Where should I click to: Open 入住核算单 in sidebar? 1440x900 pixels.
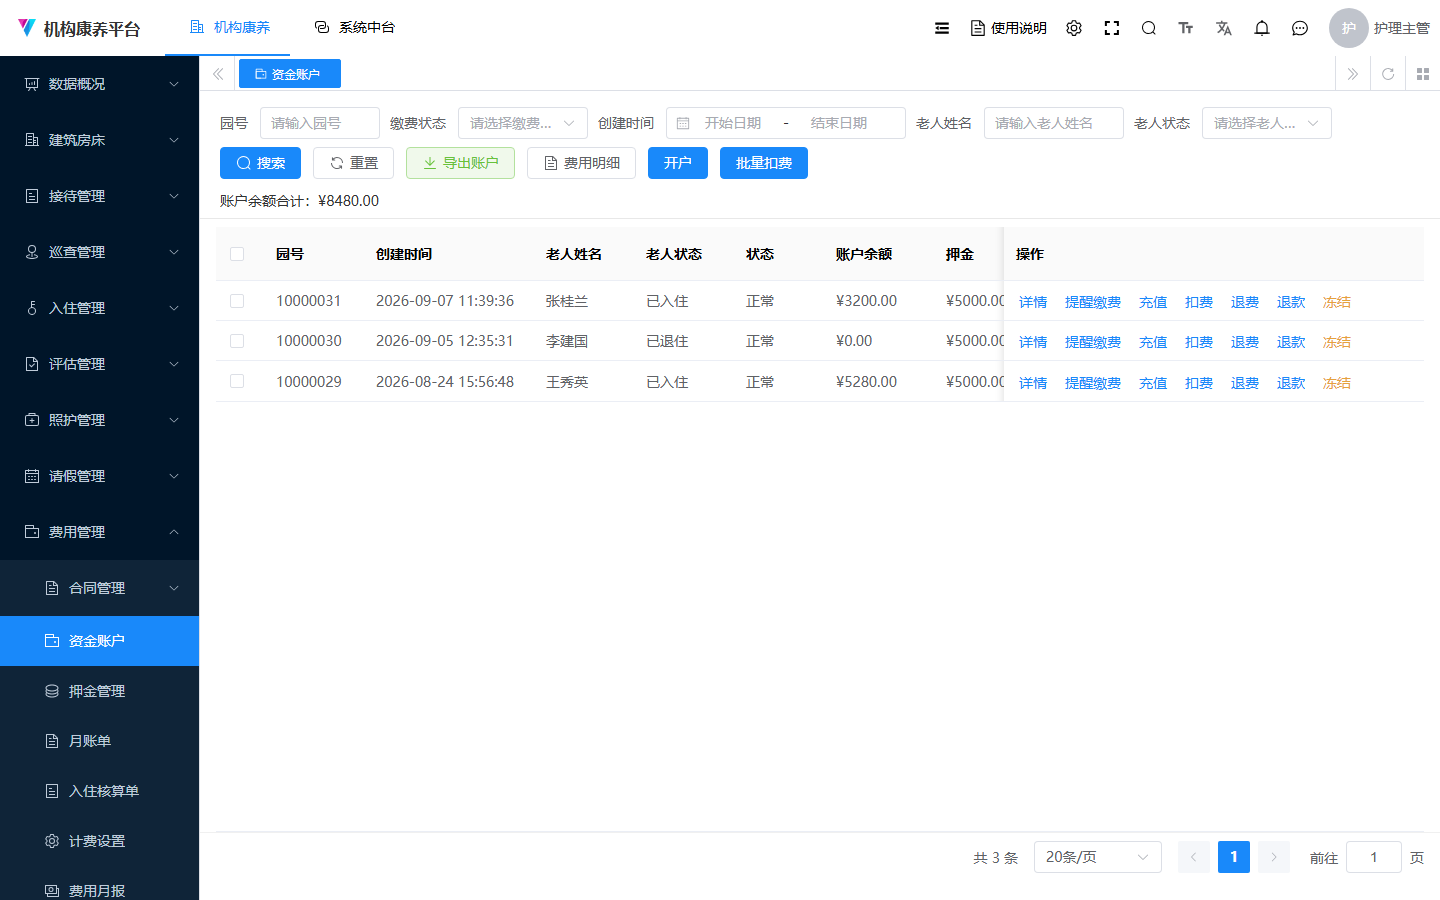pos(99,791)
